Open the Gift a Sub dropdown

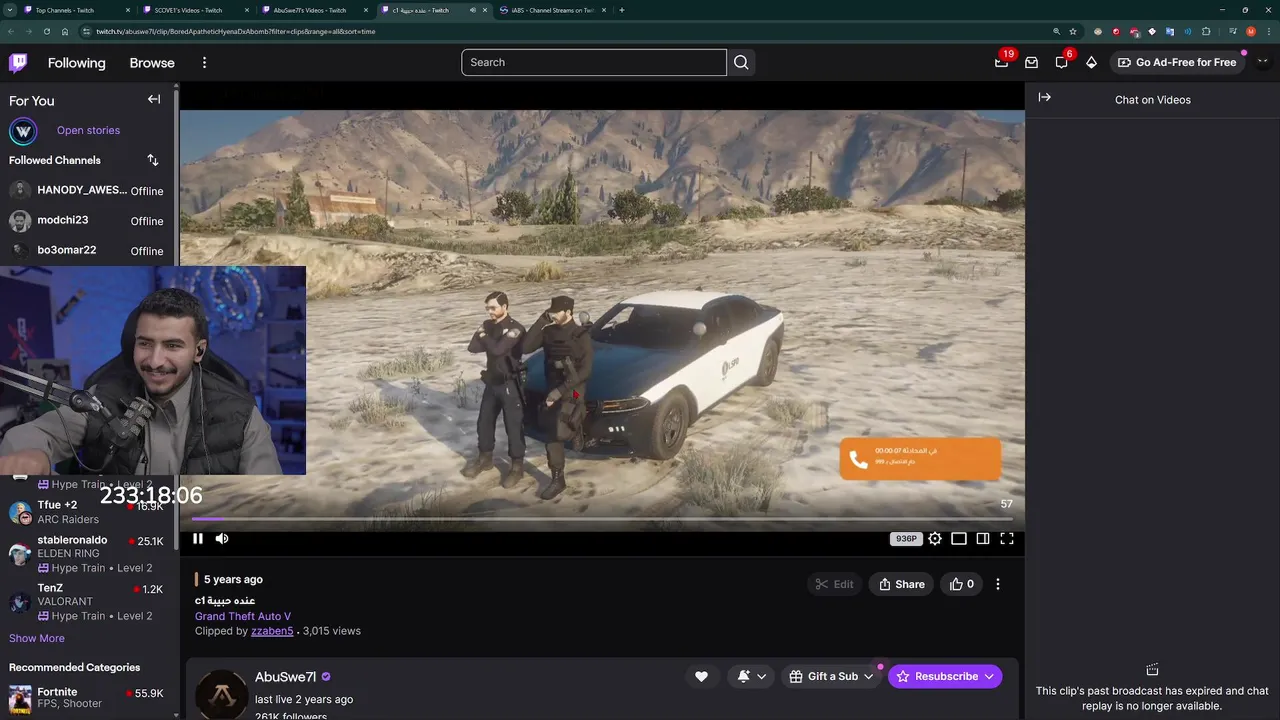coord(831,677)
